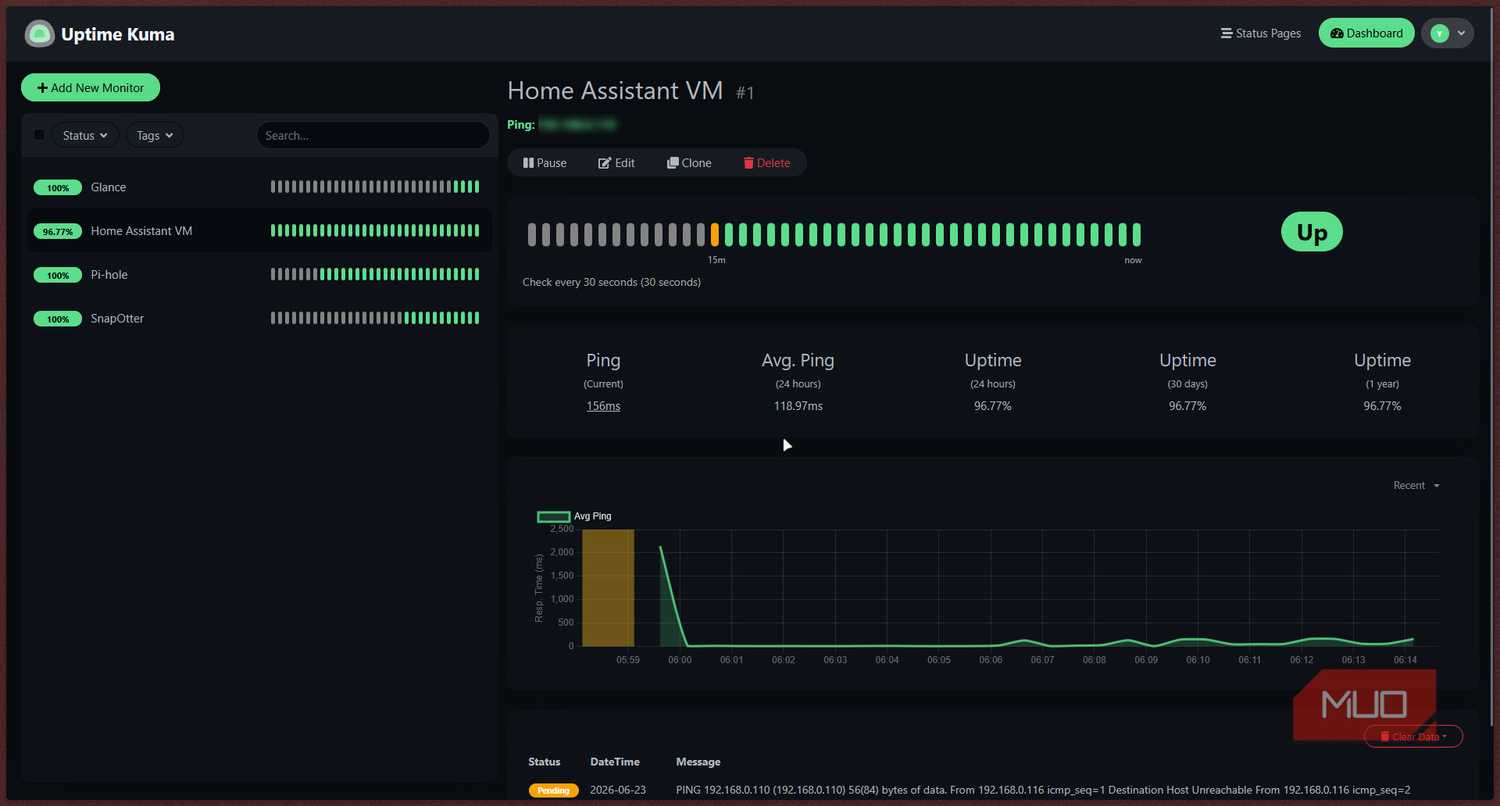Click the Glance 100% uptime badge
Viewport: 1500px width, 806px height.
pos(58,188)
